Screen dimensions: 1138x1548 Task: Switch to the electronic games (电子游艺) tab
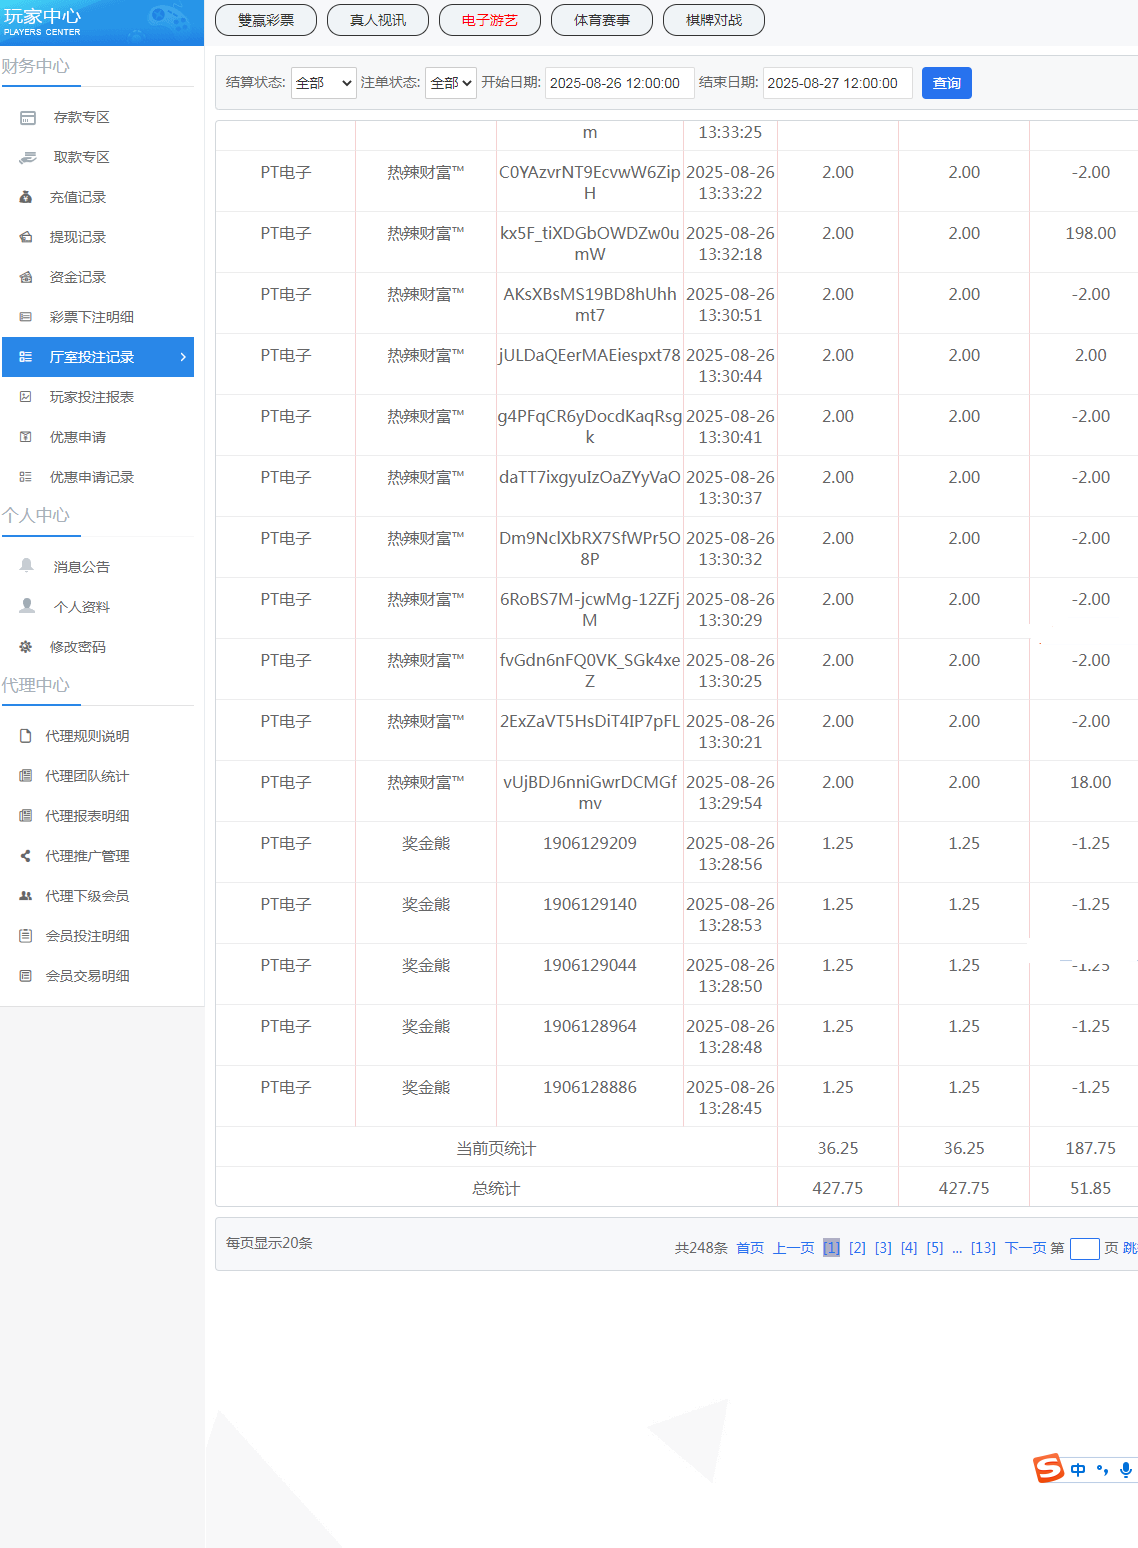[x=490, y=20]
